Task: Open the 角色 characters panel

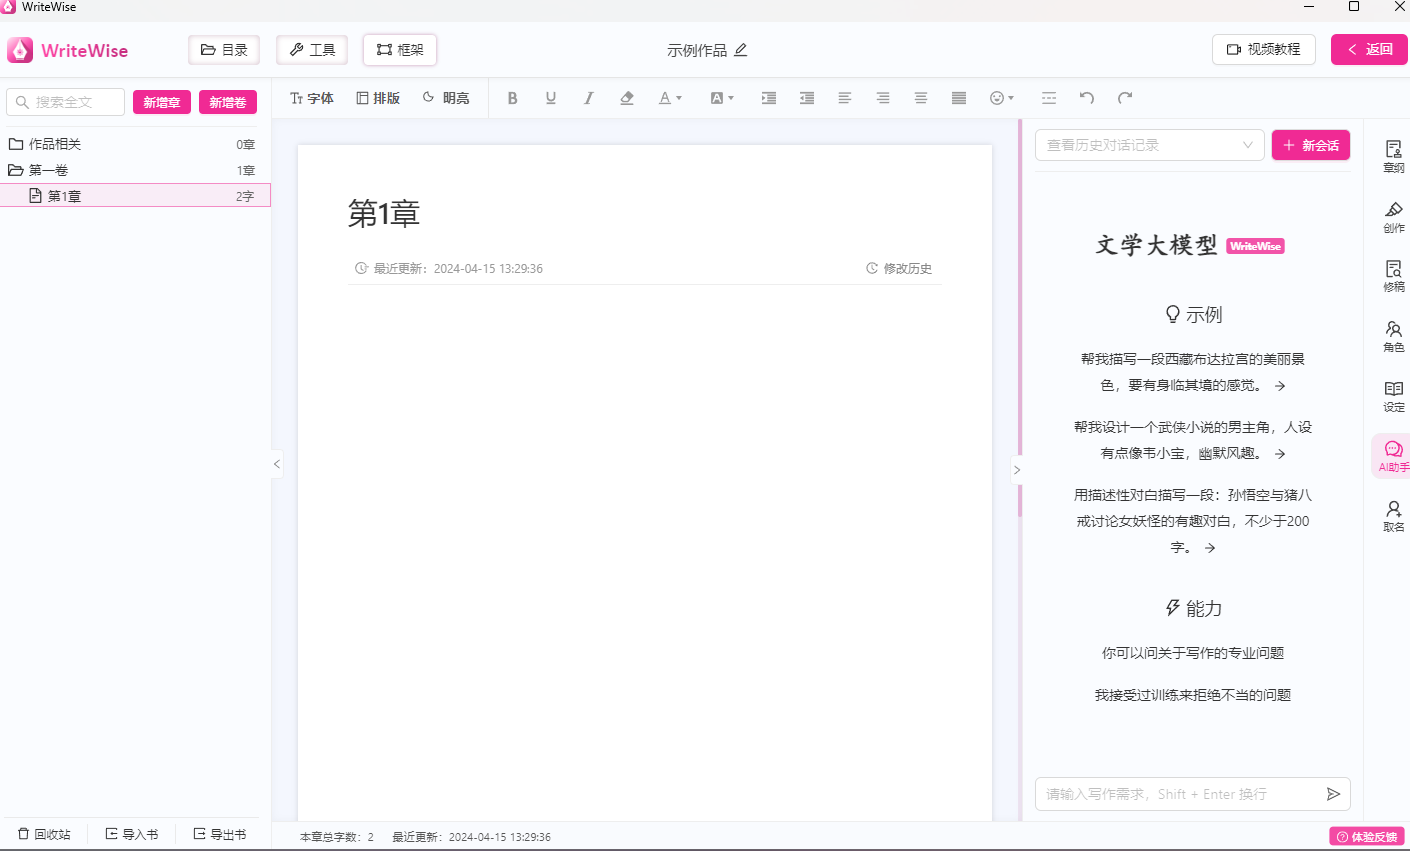Action: pyautogui.click(x=1394, y=335)
